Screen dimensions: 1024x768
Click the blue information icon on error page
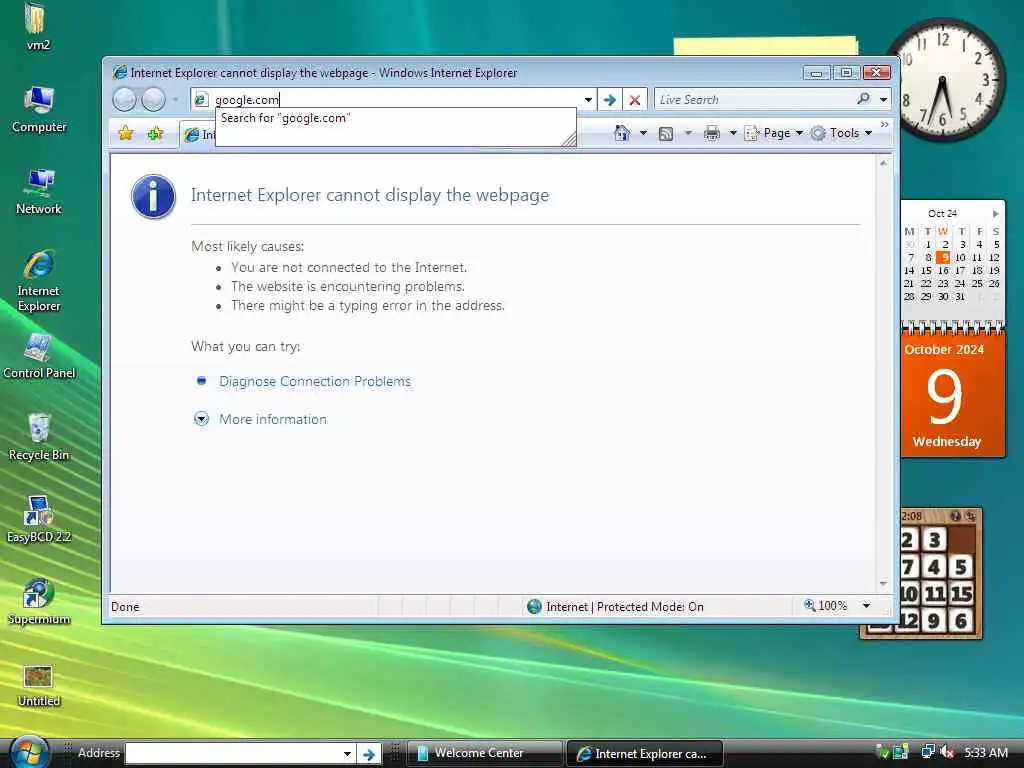[x=153, y=197]
